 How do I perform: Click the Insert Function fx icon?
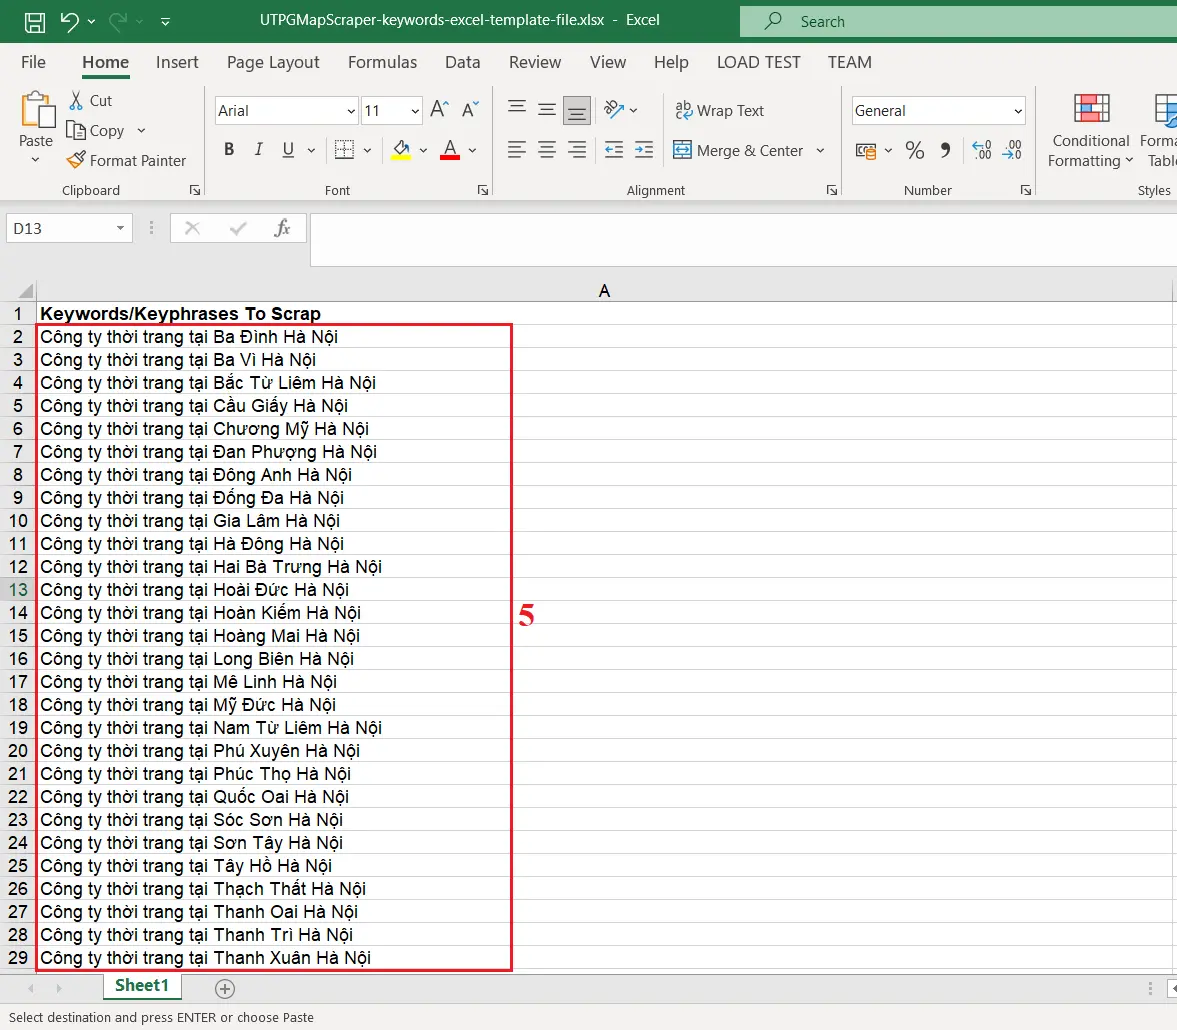[282, 229]
